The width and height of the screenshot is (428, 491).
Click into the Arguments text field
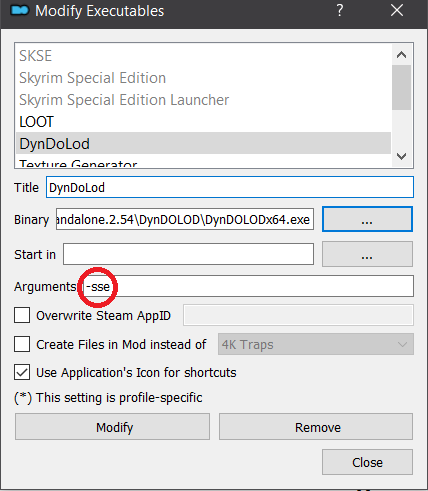247,286
